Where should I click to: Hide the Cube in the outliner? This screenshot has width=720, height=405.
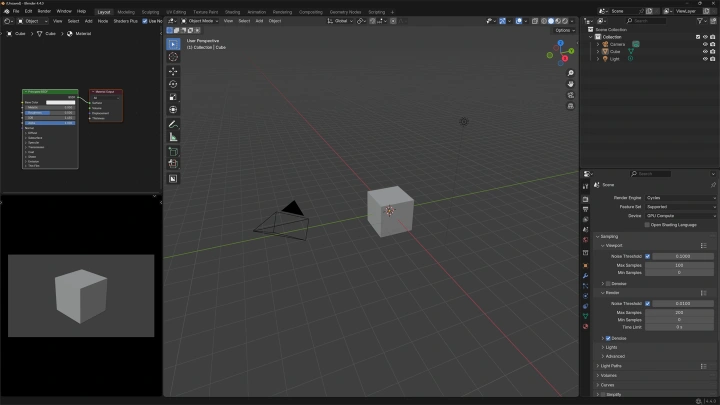click(703, 50)
